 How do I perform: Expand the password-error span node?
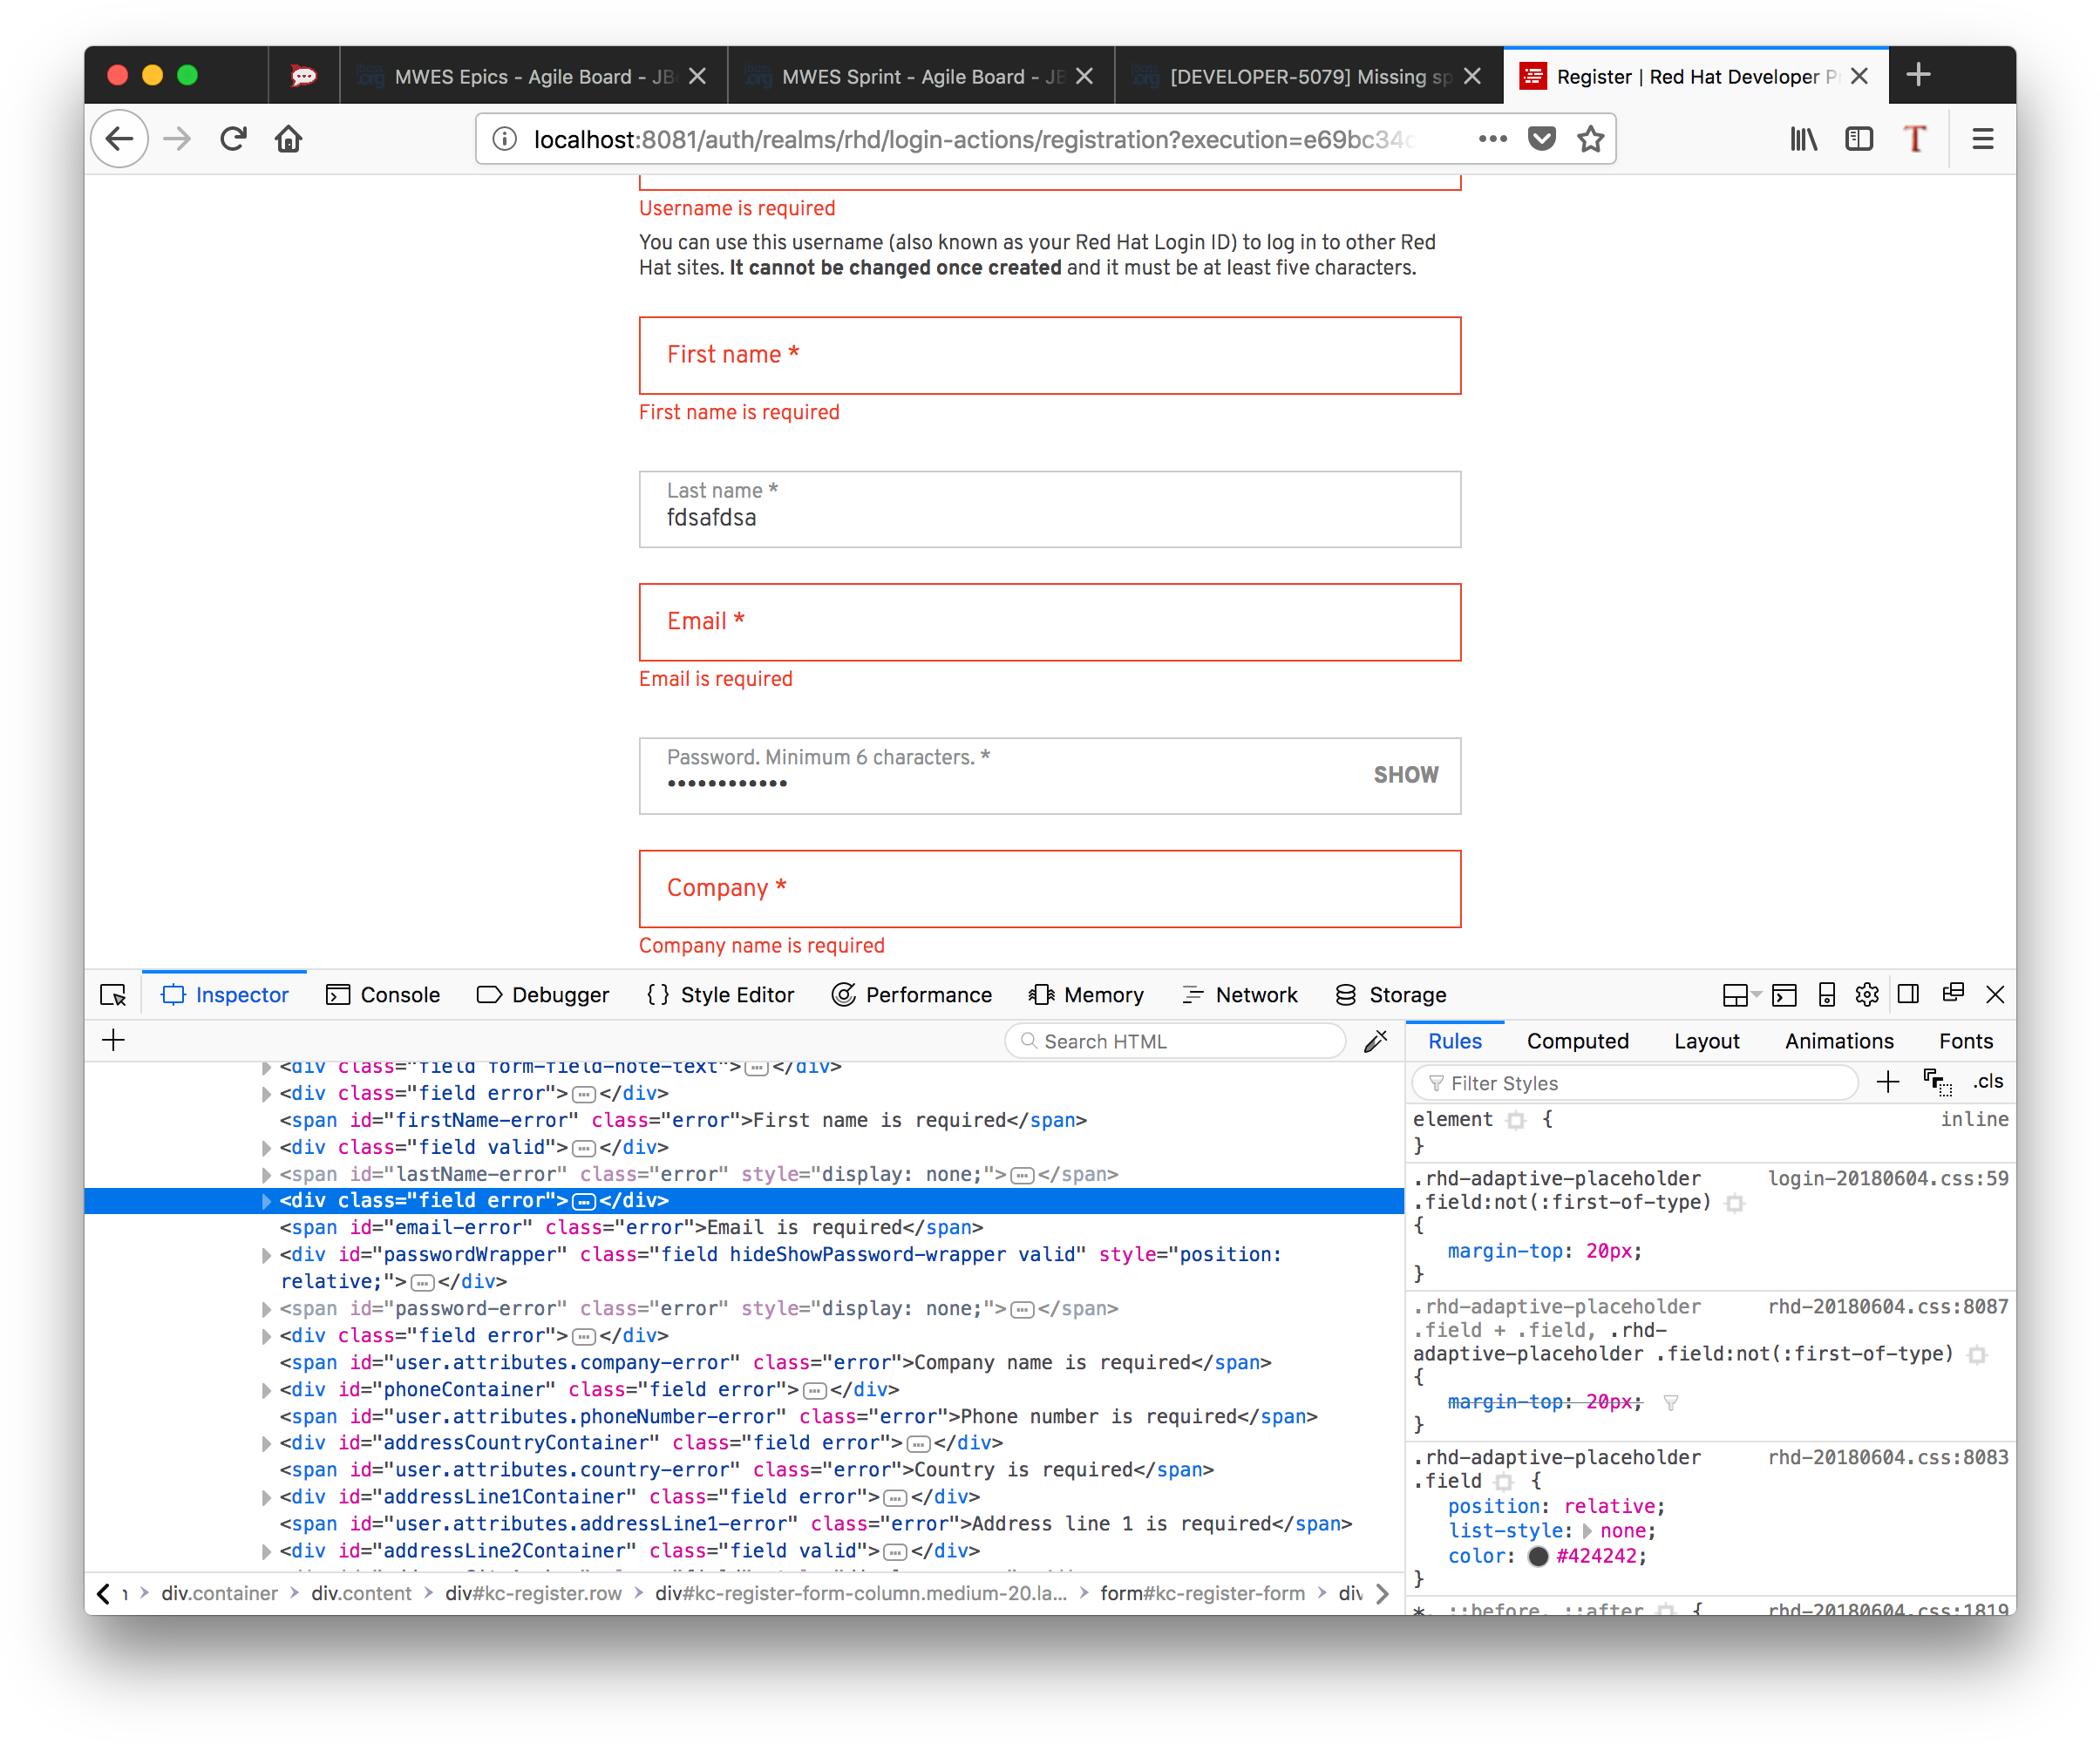coord(266,1309)
